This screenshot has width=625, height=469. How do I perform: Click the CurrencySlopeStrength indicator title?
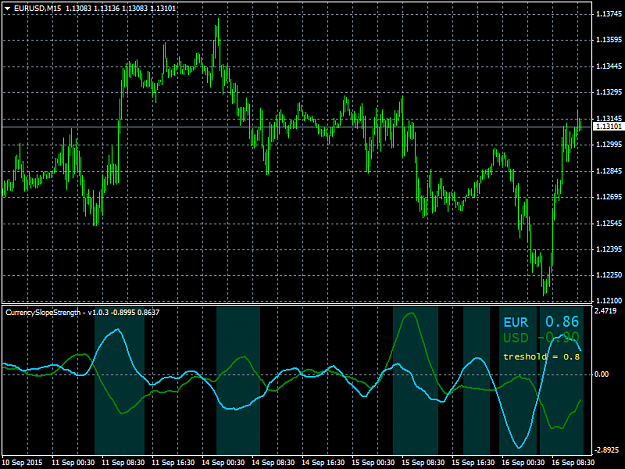point(43,312)
